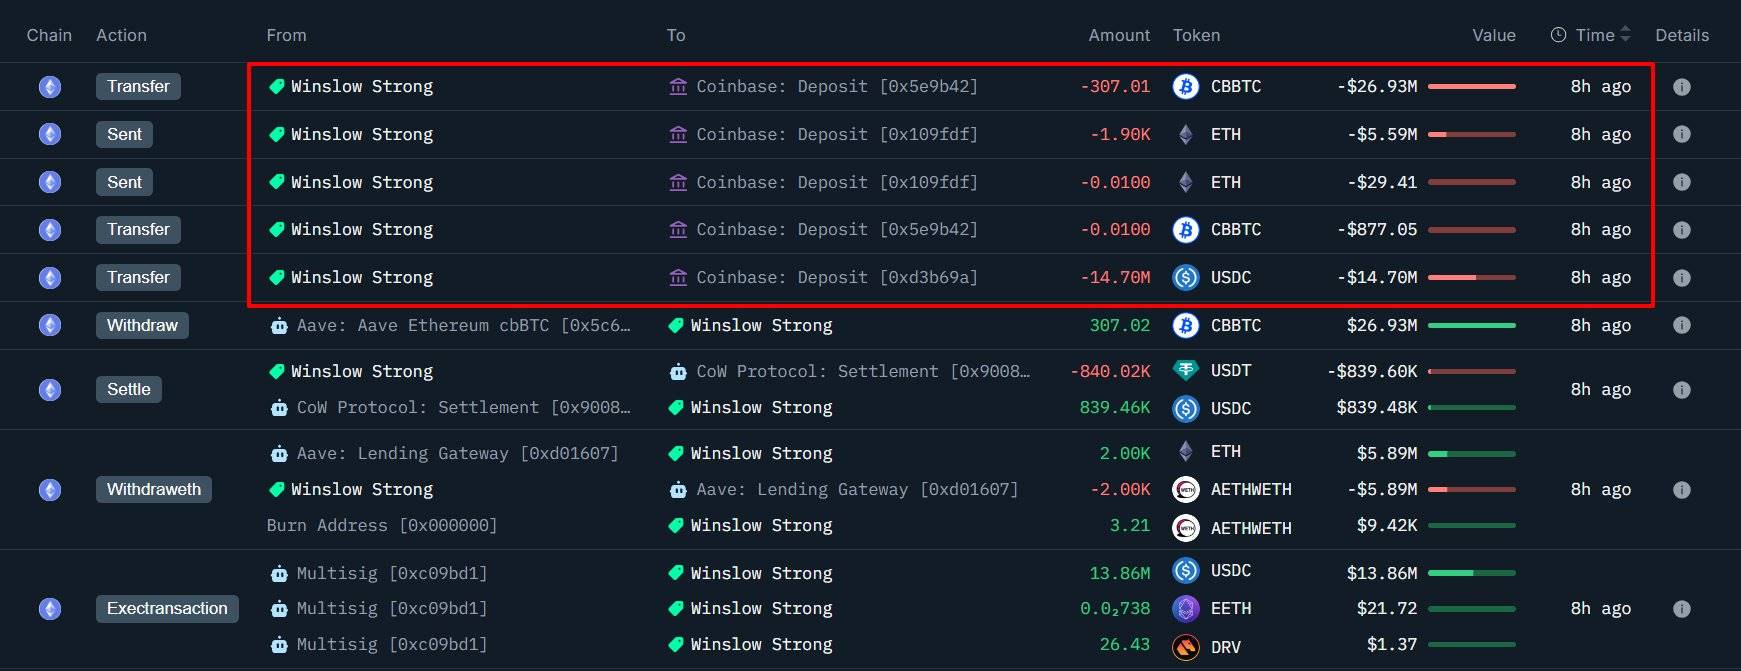Click the Withdraweth action tag
Image resolution: width=1741 pixels, height=671 pixels.
[154, 490]
